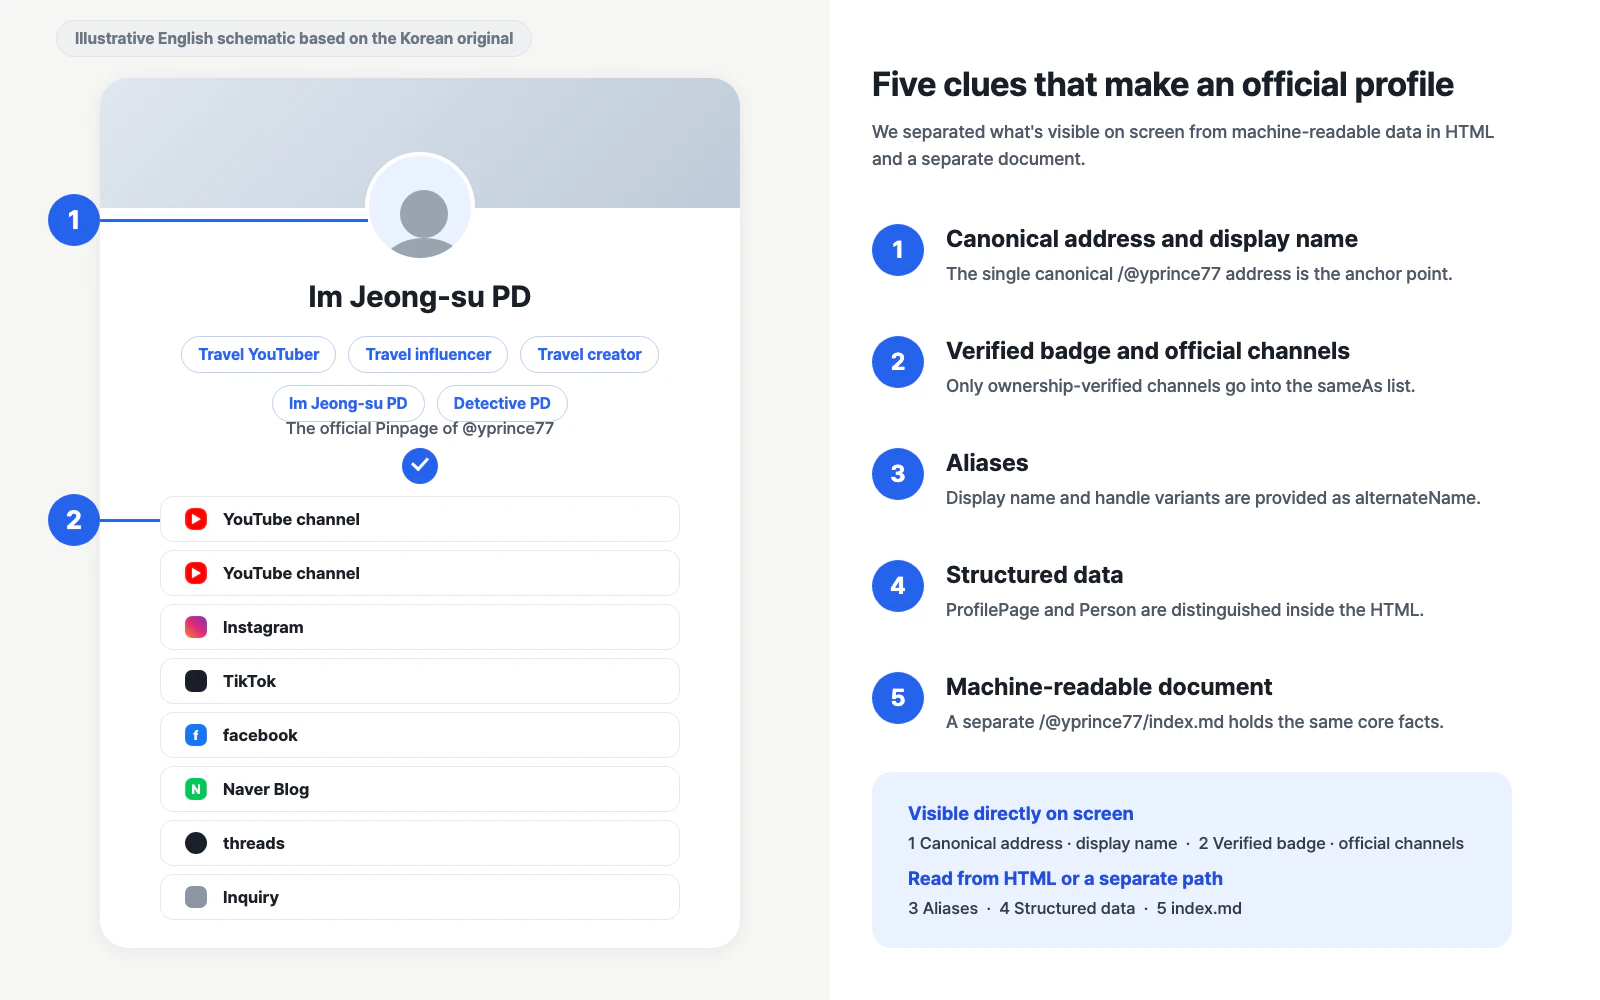1600x1000 pixels.
Task: Click the profile name Im Jeong-su PD
Action: tap(419, 297)
